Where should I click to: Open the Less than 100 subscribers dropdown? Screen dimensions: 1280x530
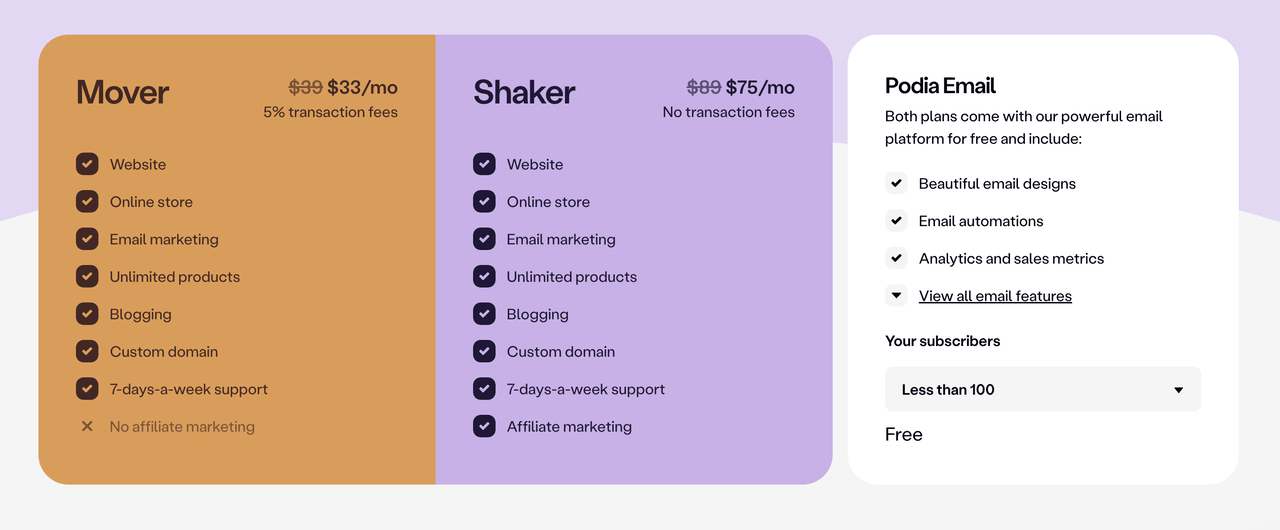(1043, 389)
